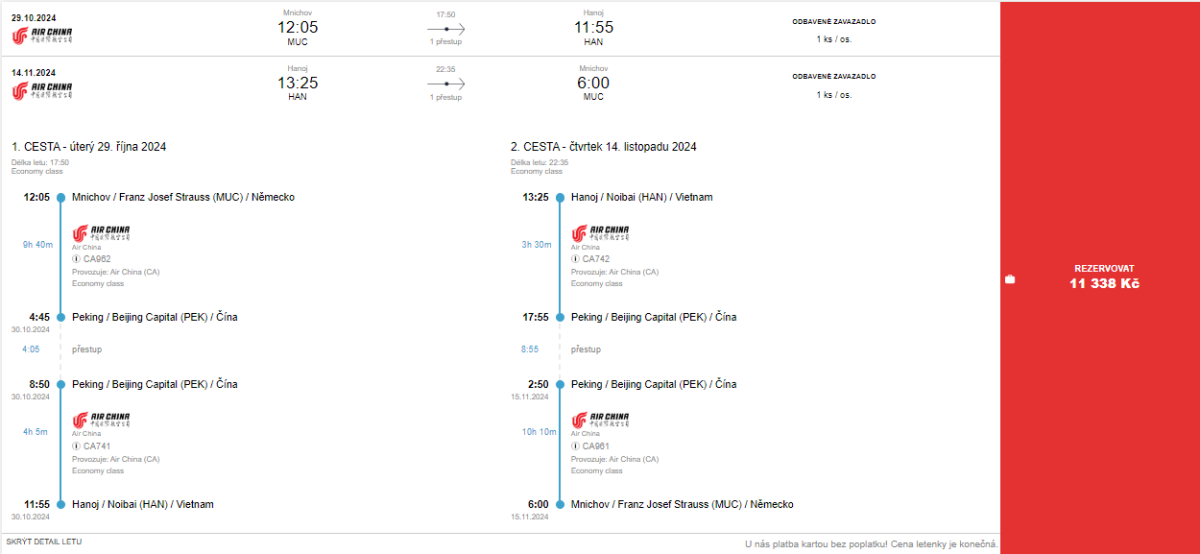
Task: Click Air China logo in the 29.10.2024 summary row
Action: pos(42,36)
